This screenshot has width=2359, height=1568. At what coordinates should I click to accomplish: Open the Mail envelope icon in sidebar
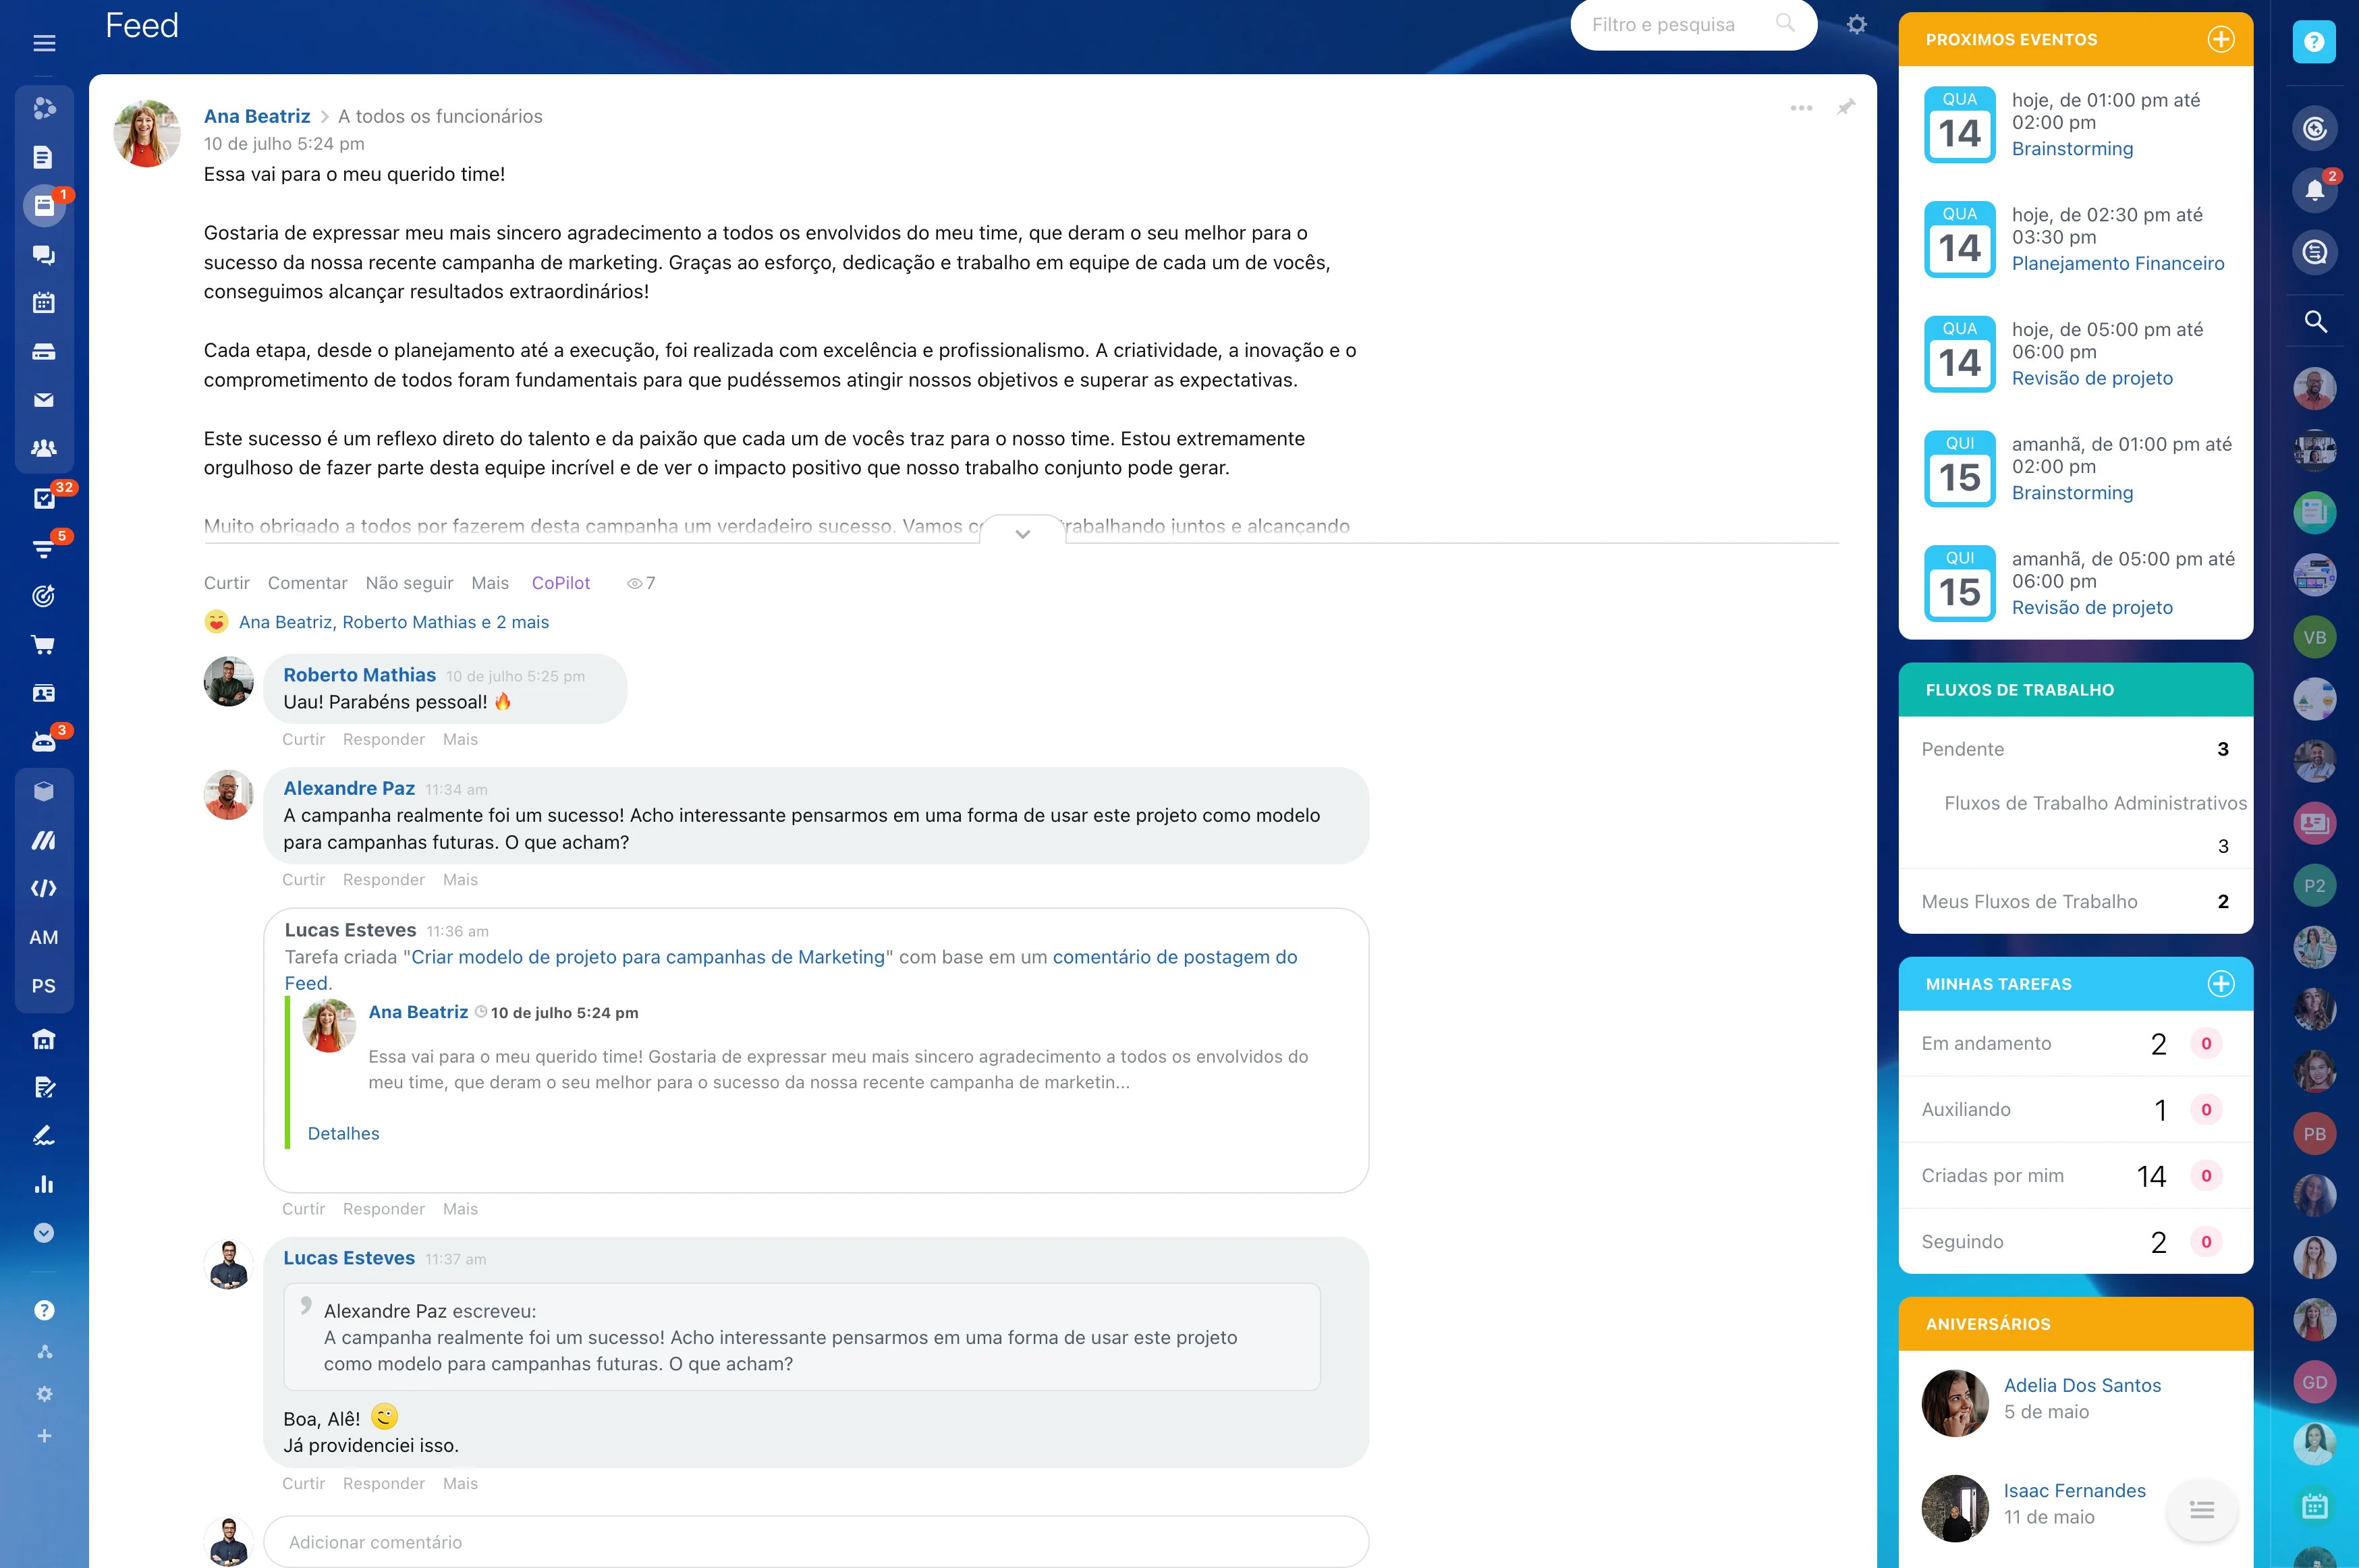44,400
